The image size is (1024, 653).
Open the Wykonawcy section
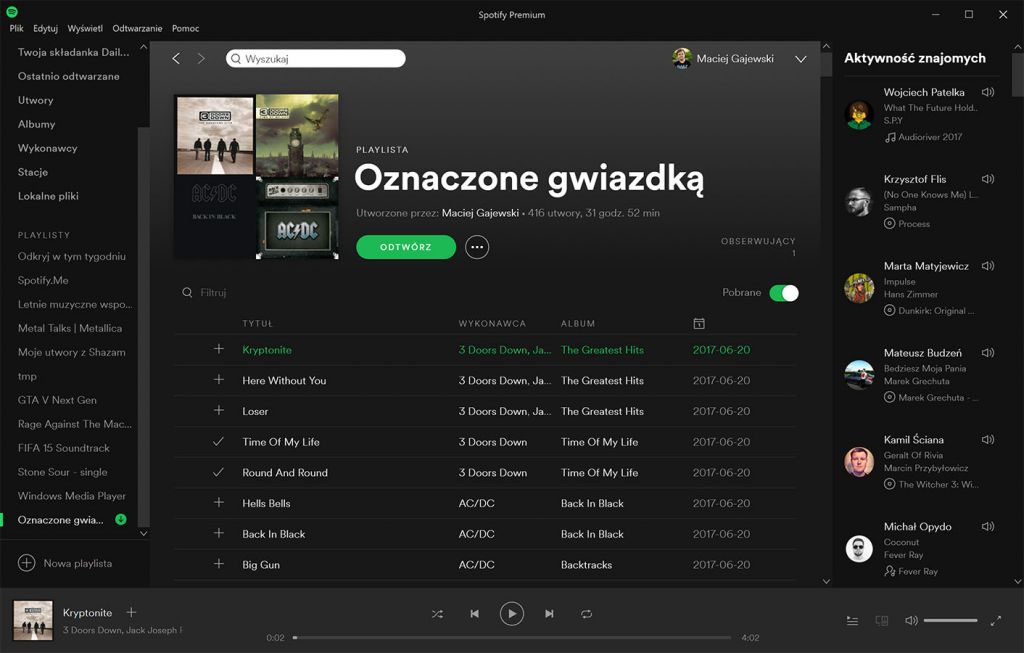tap(48, 148)
